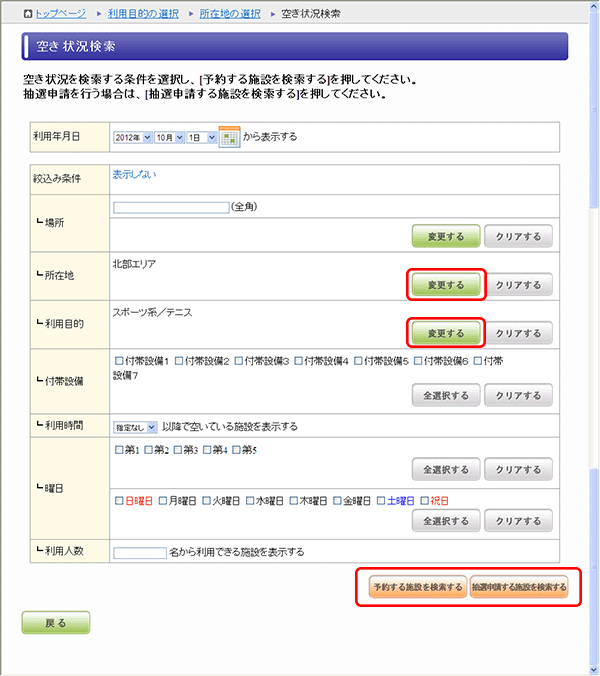The width and height of the screenshot is (600, 676).
Task: Click the 表示しない link
Action: point(134,175)
